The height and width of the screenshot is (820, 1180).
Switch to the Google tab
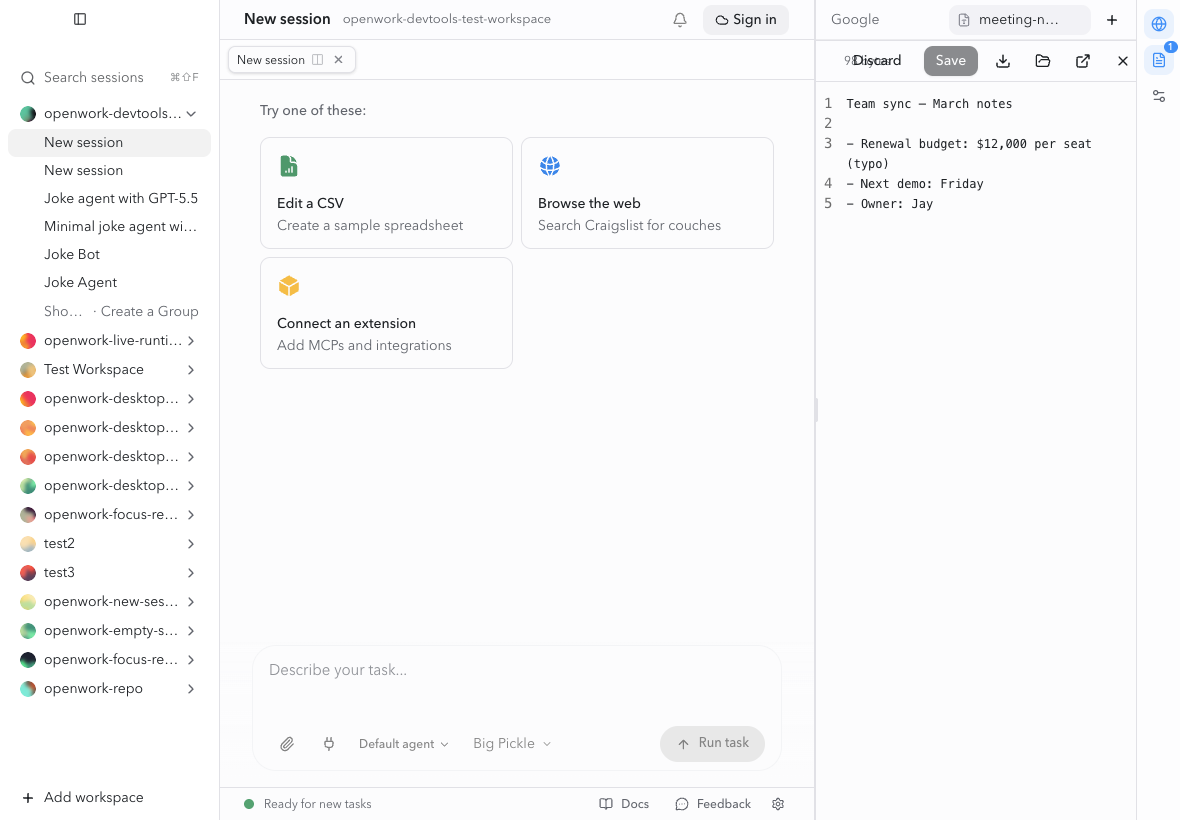click(x=855, y=20)
